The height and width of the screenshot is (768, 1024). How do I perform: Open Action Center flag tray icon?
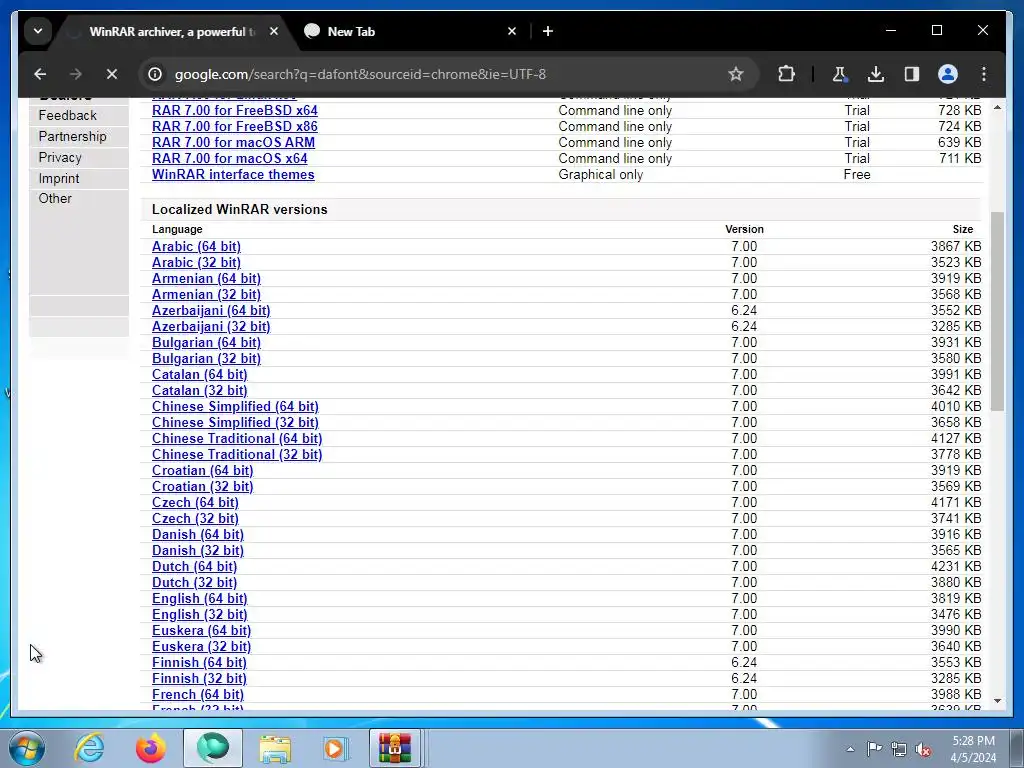(x=874, y=749)
